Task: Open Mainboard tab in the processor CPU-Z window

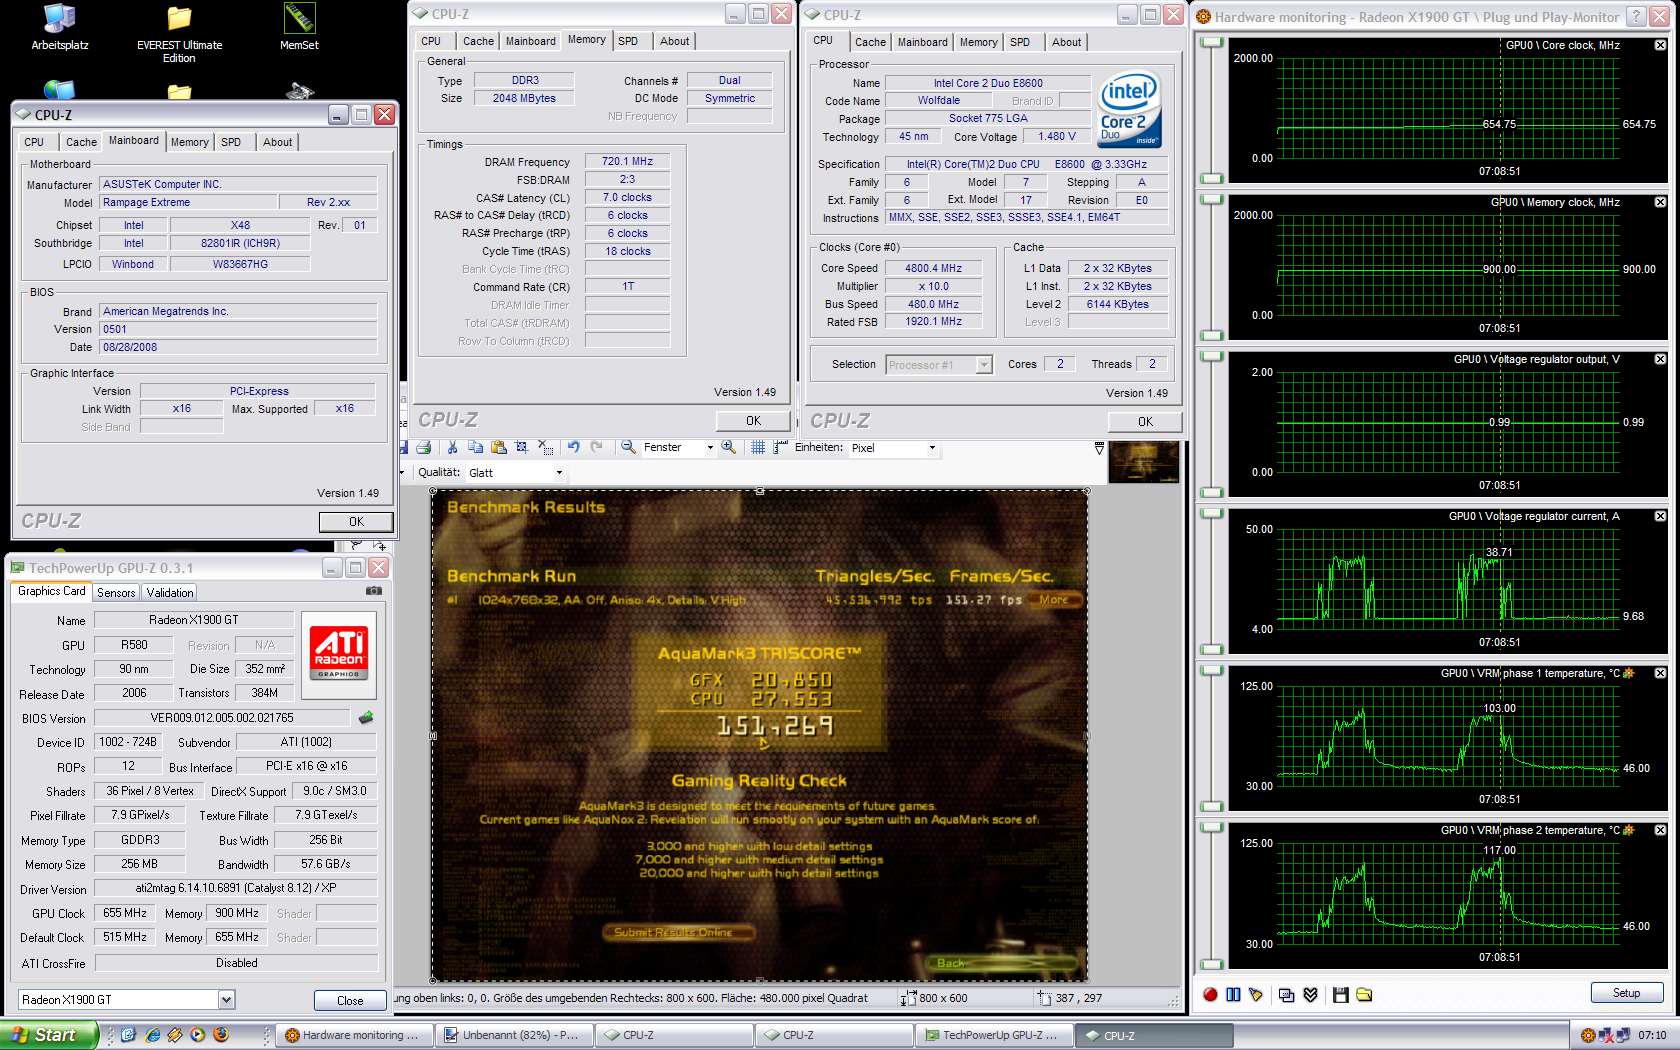Action: pos(922,42)
